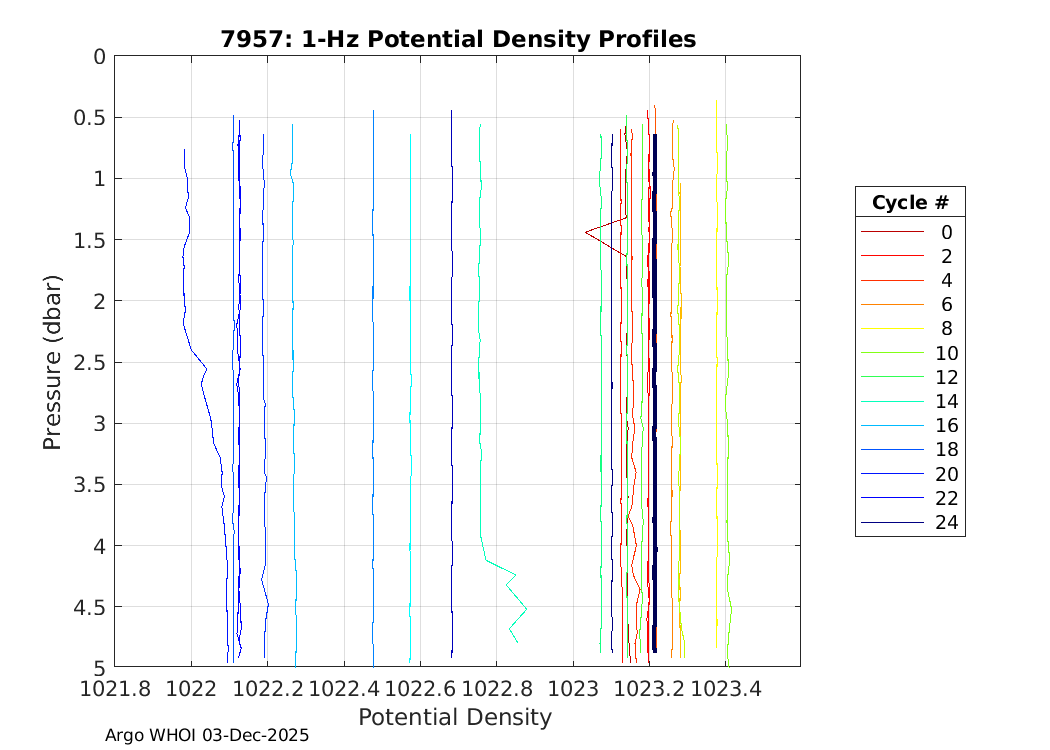The height and width of the screenshot is (750, 1050).
Task: Click the red spike near 1.5 dbar
Action: [587, 231]
